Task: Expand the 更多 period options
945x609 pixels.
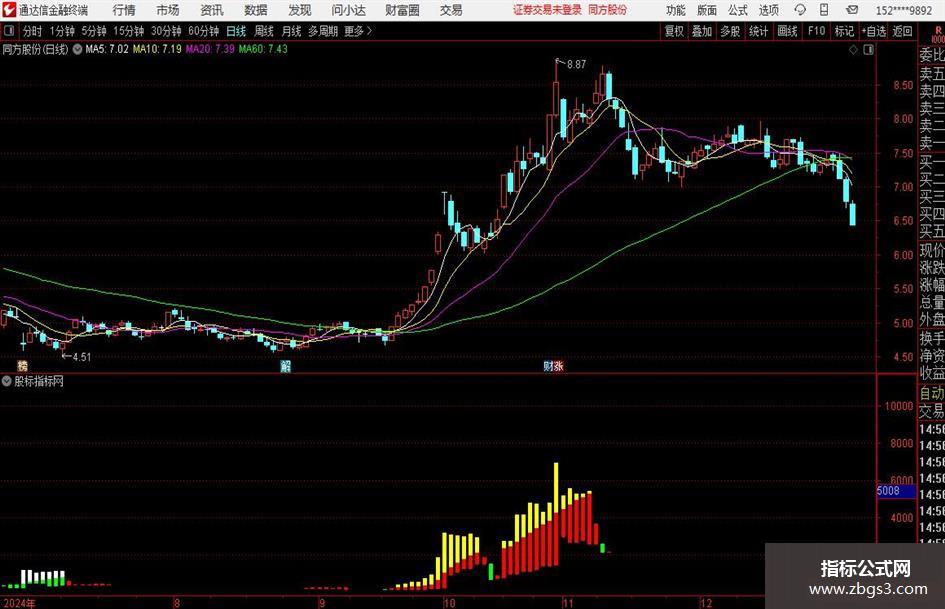Action: tap(358, 31)
